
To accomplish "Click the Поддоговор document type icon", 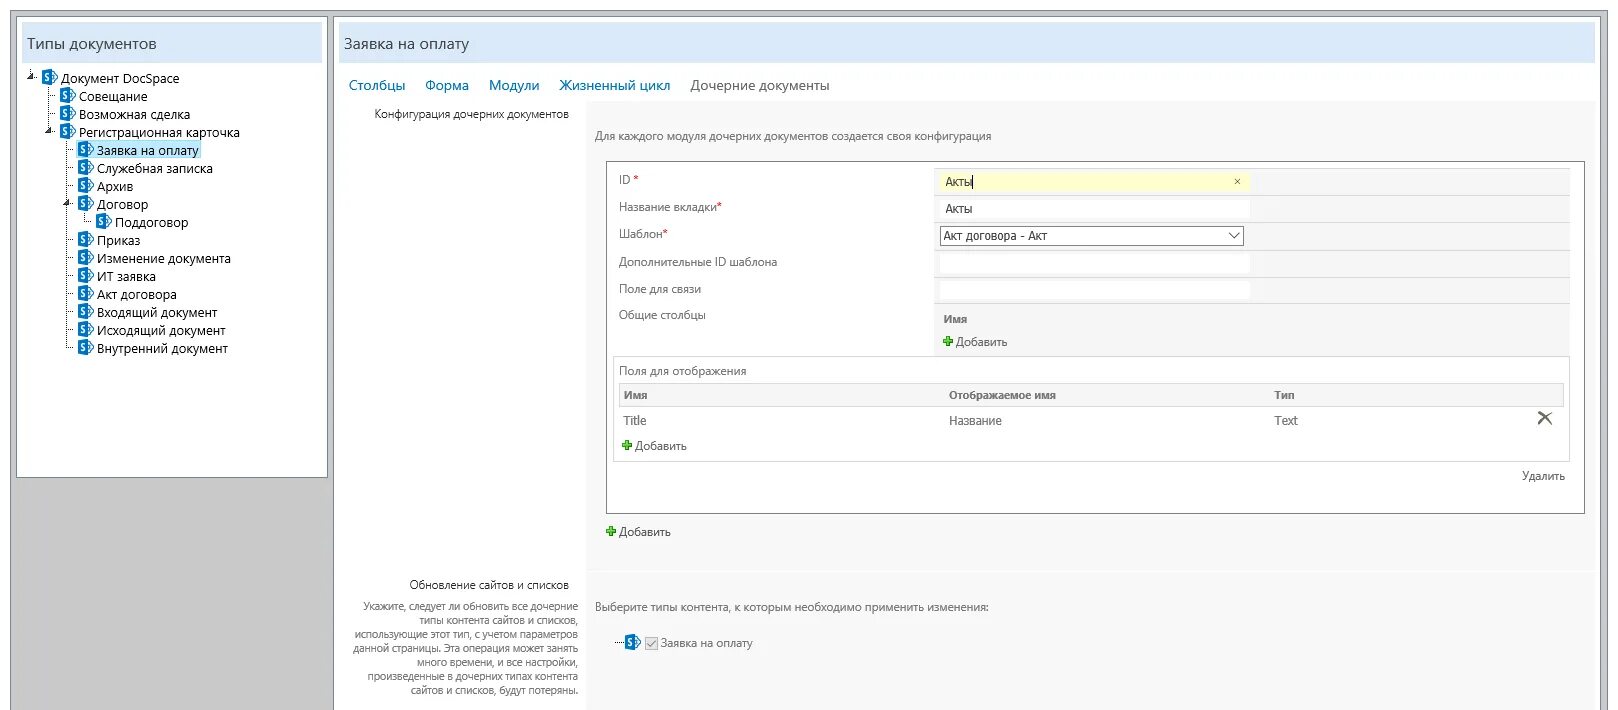I will point(104,222).
